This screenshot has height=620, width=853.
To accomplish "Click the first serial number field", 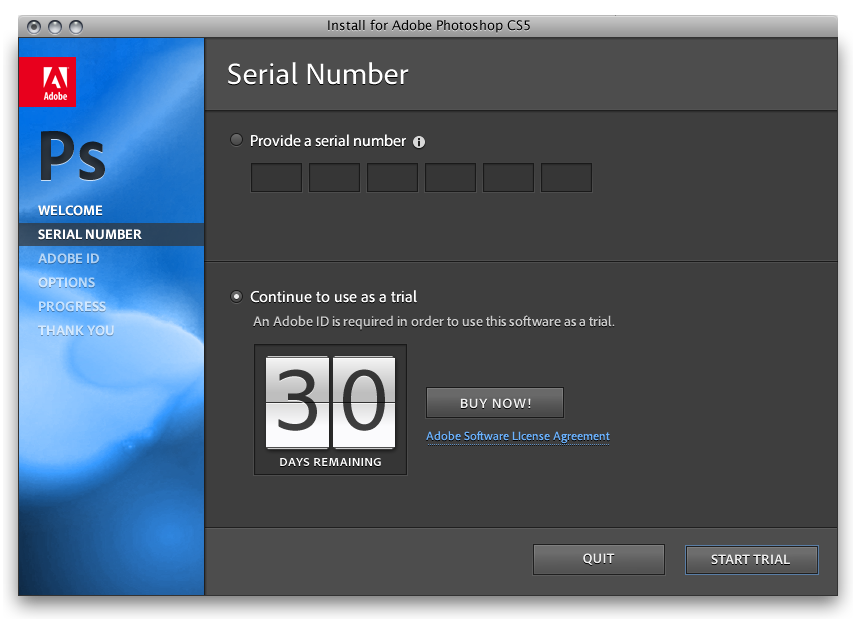I will [276, 177].
